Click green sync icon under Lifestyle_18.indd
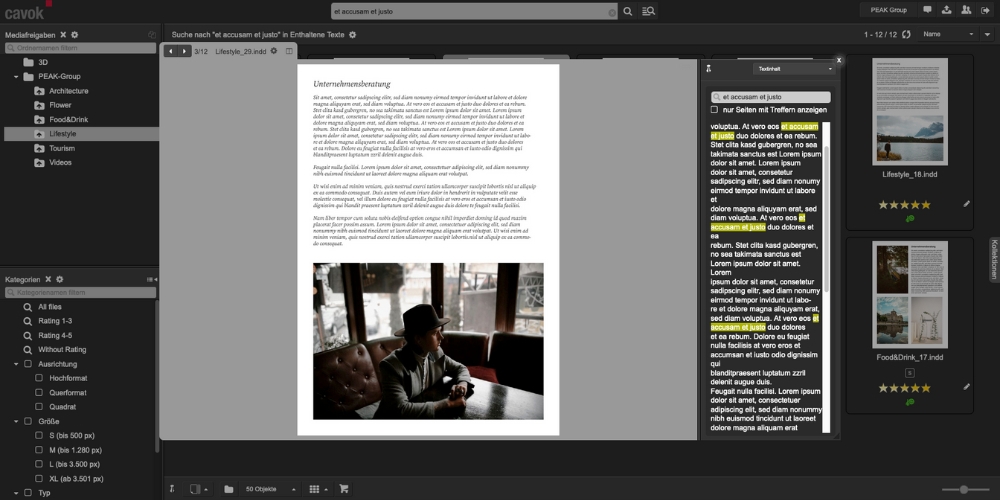The height and width of the screenshot is (500, 1000). 910,219
